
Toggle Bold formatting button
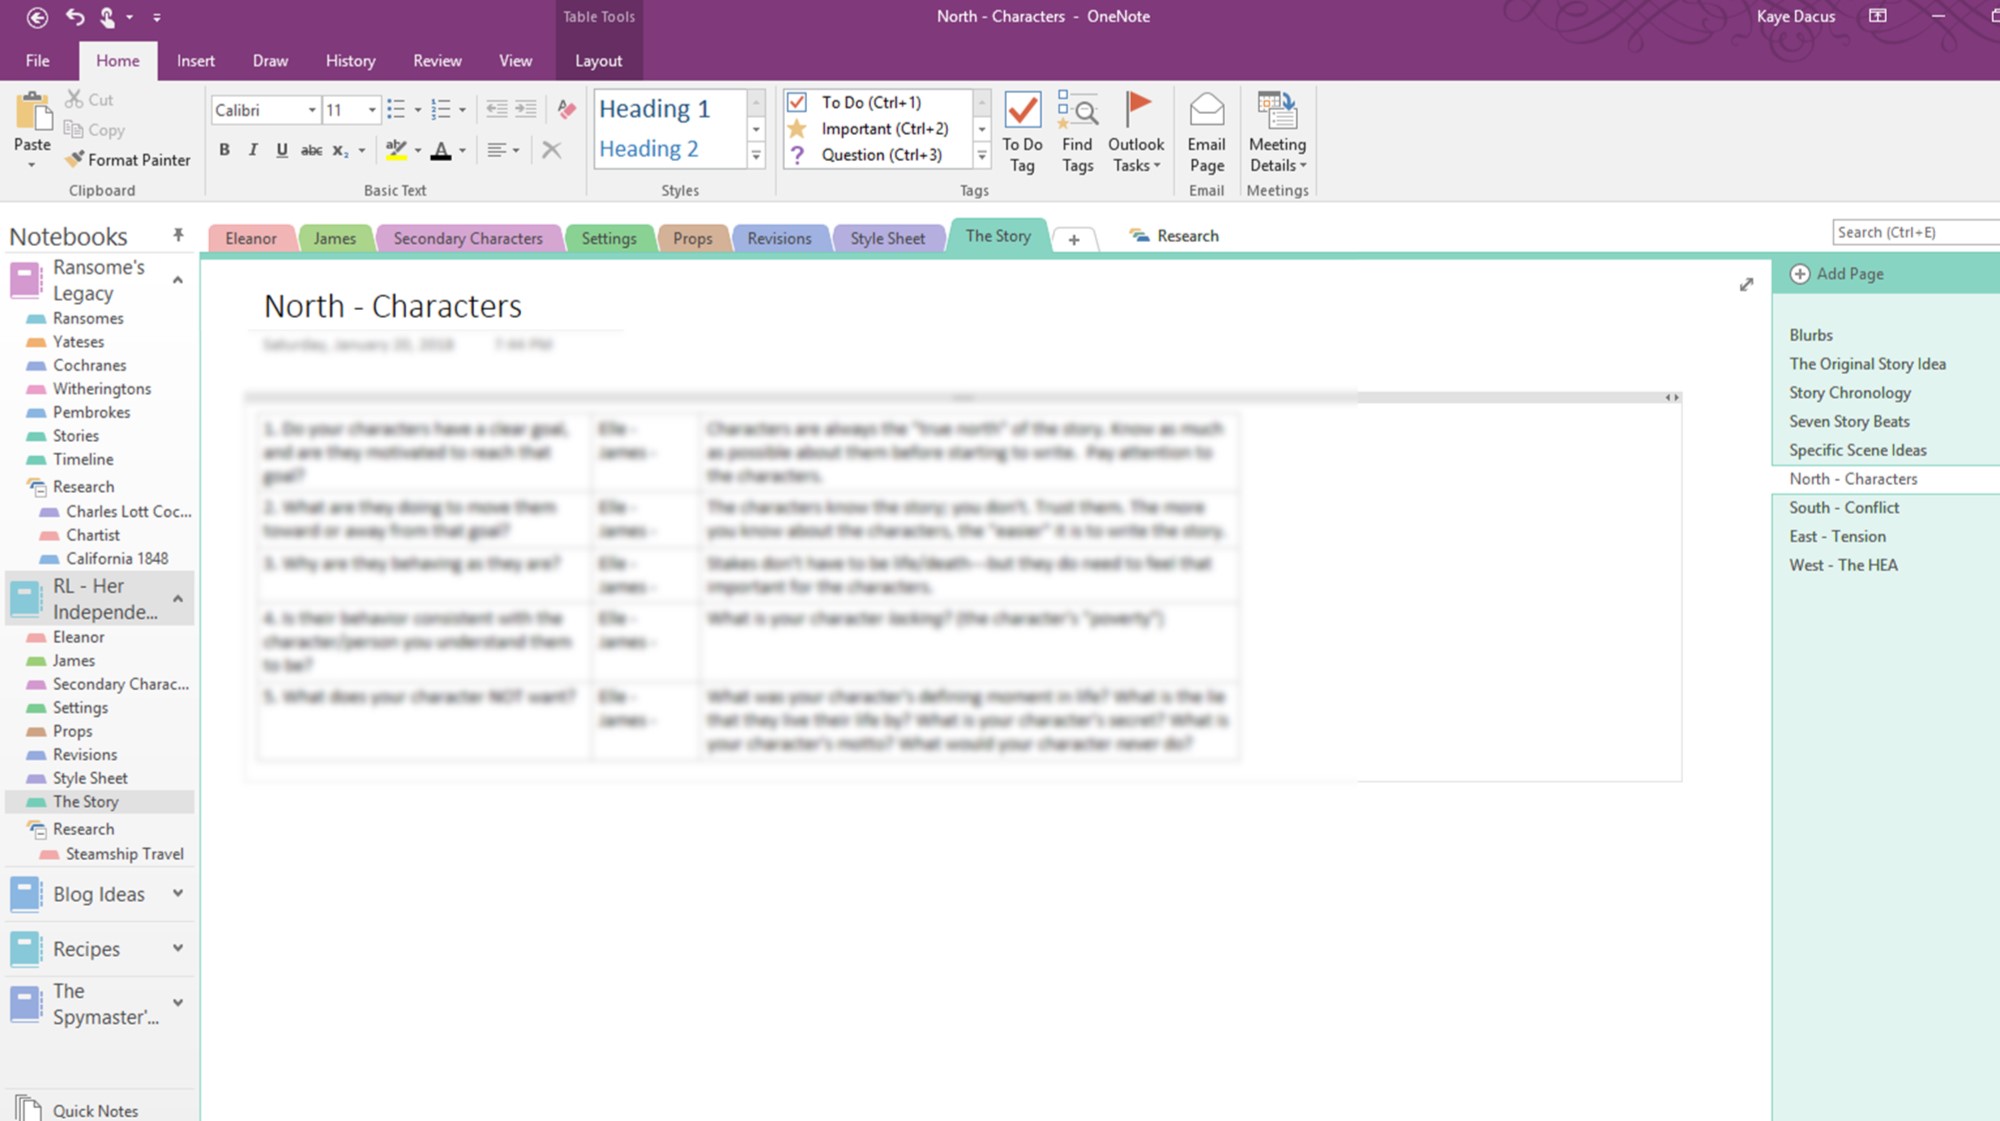224,150
